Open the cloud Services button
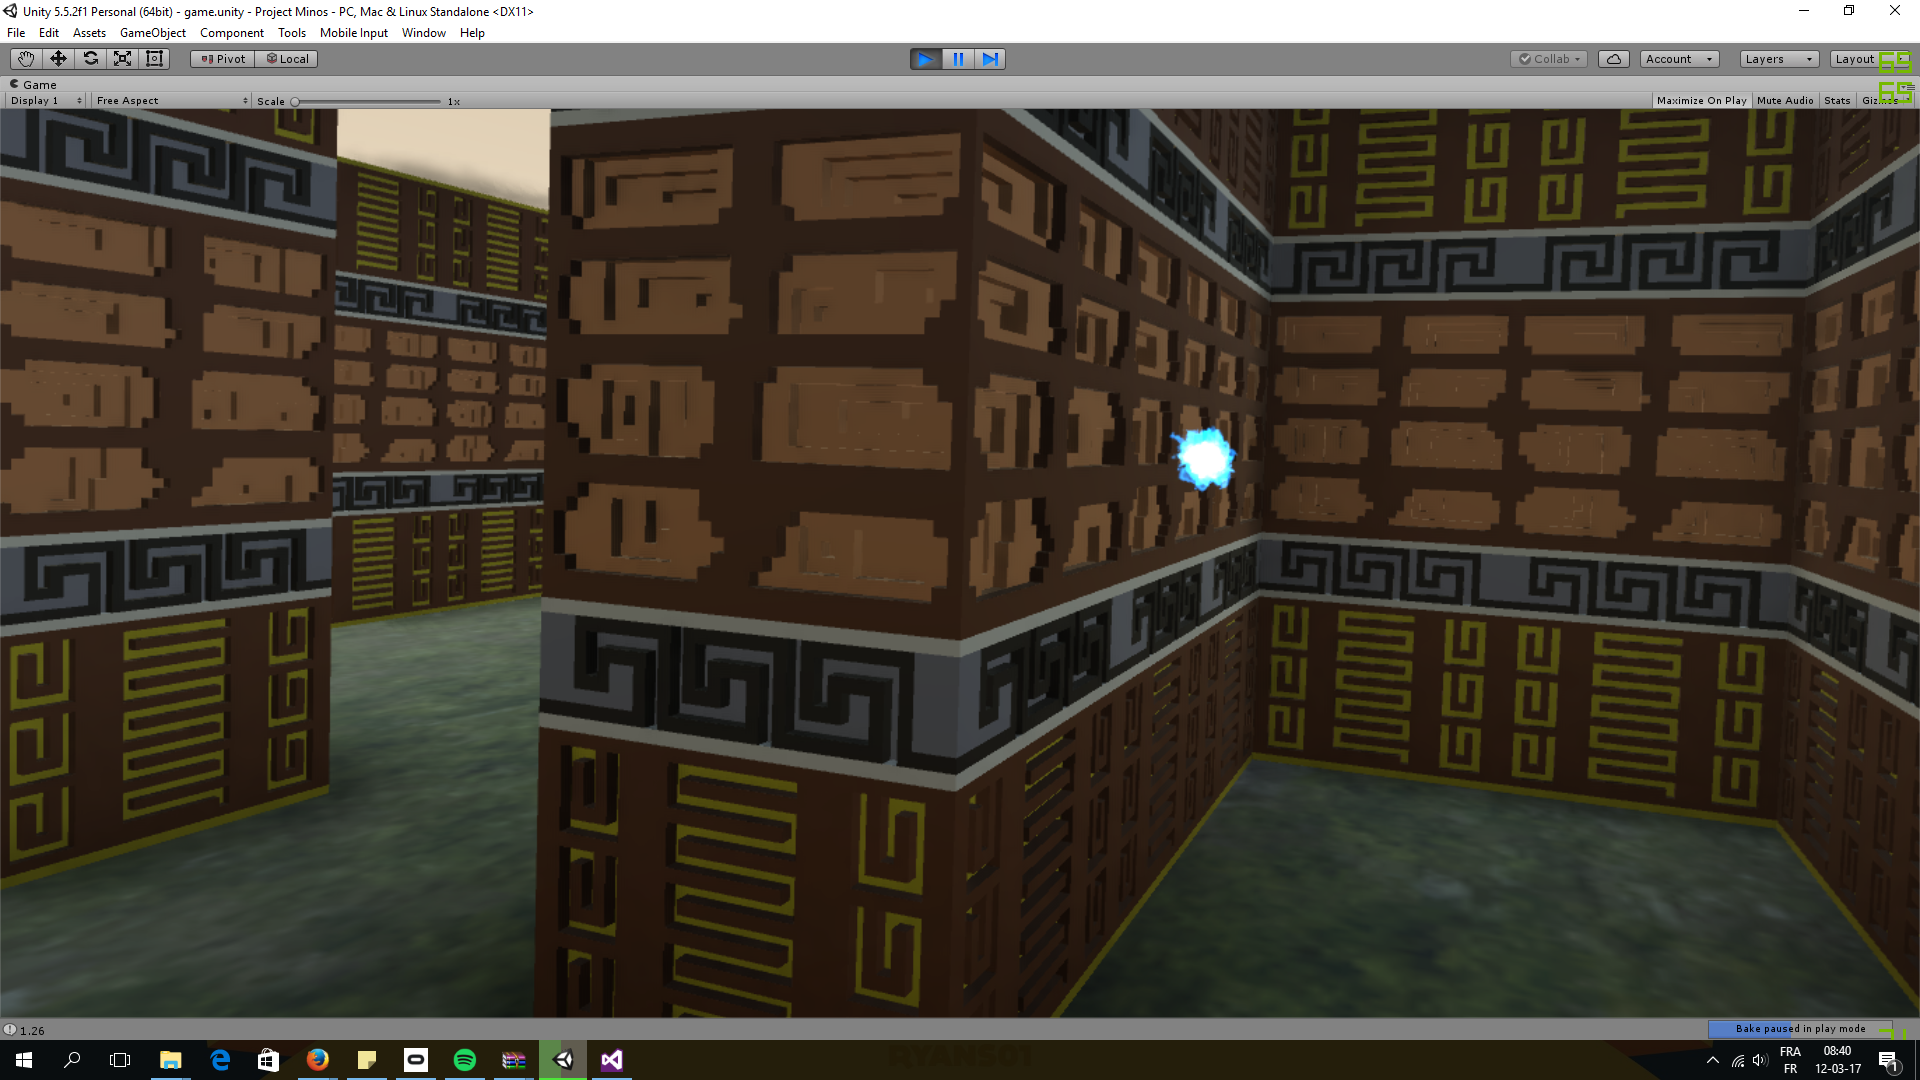 (1613, 59)
